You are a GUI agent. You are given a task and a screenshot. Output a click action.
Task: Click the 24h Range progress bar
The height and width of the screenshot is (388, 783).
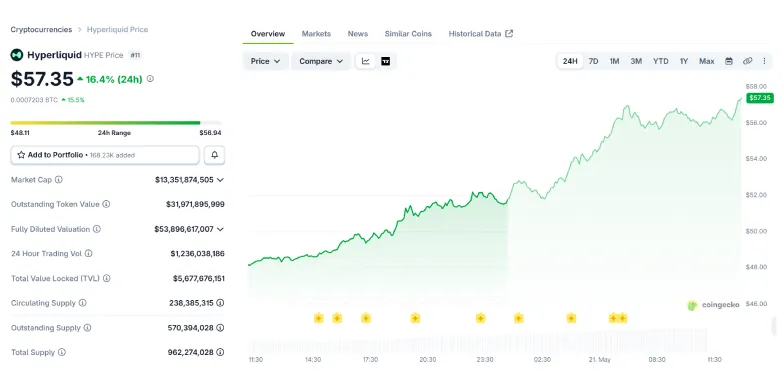[x=116, y=122]
